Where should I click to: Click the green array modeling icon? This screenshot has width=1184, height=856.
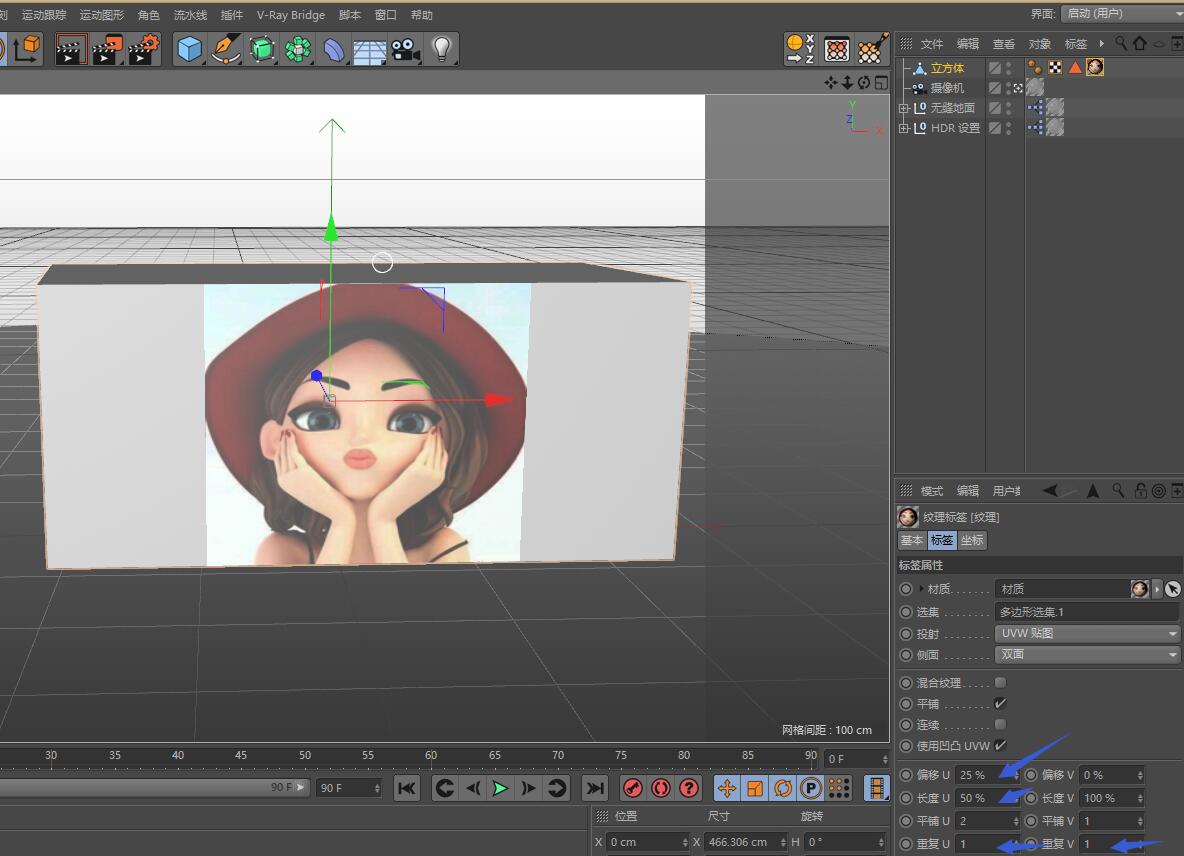pos(298,49)
